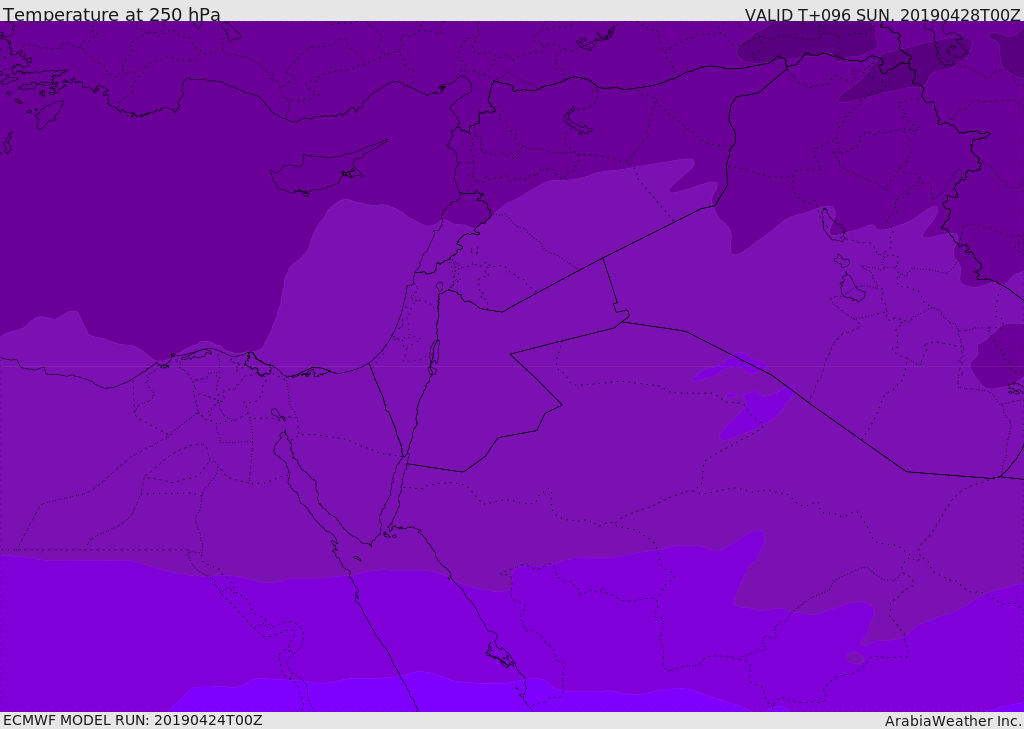The width and height of the screenshot is (1024, 729).
Task: Click the 'VALID T+096 SUN. 20190428T00Z' label
Action: coord(882,14)
